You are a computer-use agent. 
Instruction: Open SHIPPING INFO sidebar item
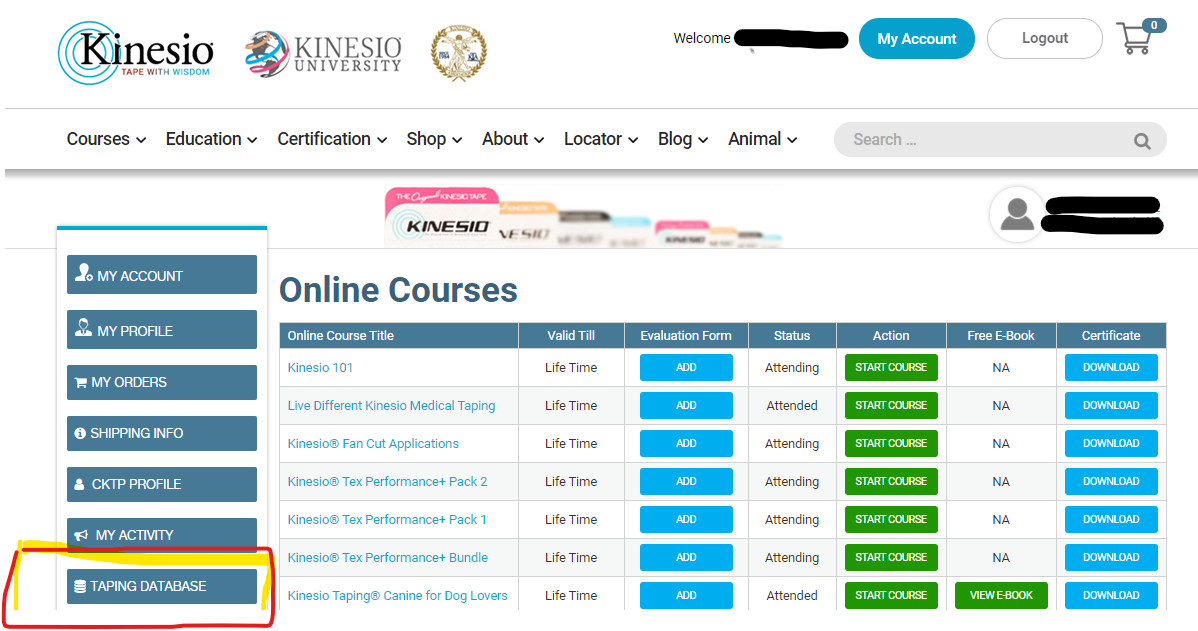(162, 433)
